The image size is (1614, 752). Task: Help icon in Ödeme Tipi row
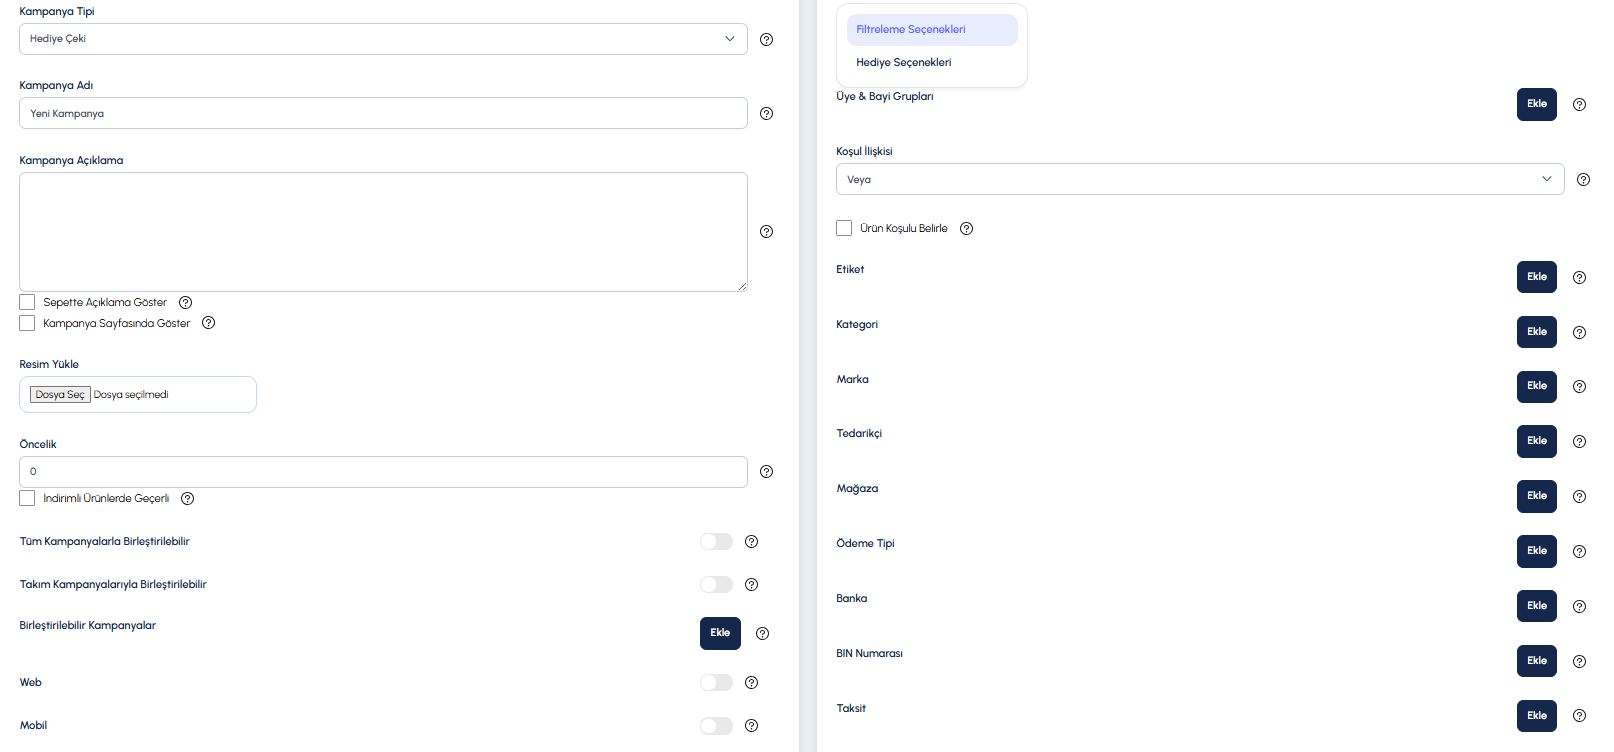tap(1579, 551)
